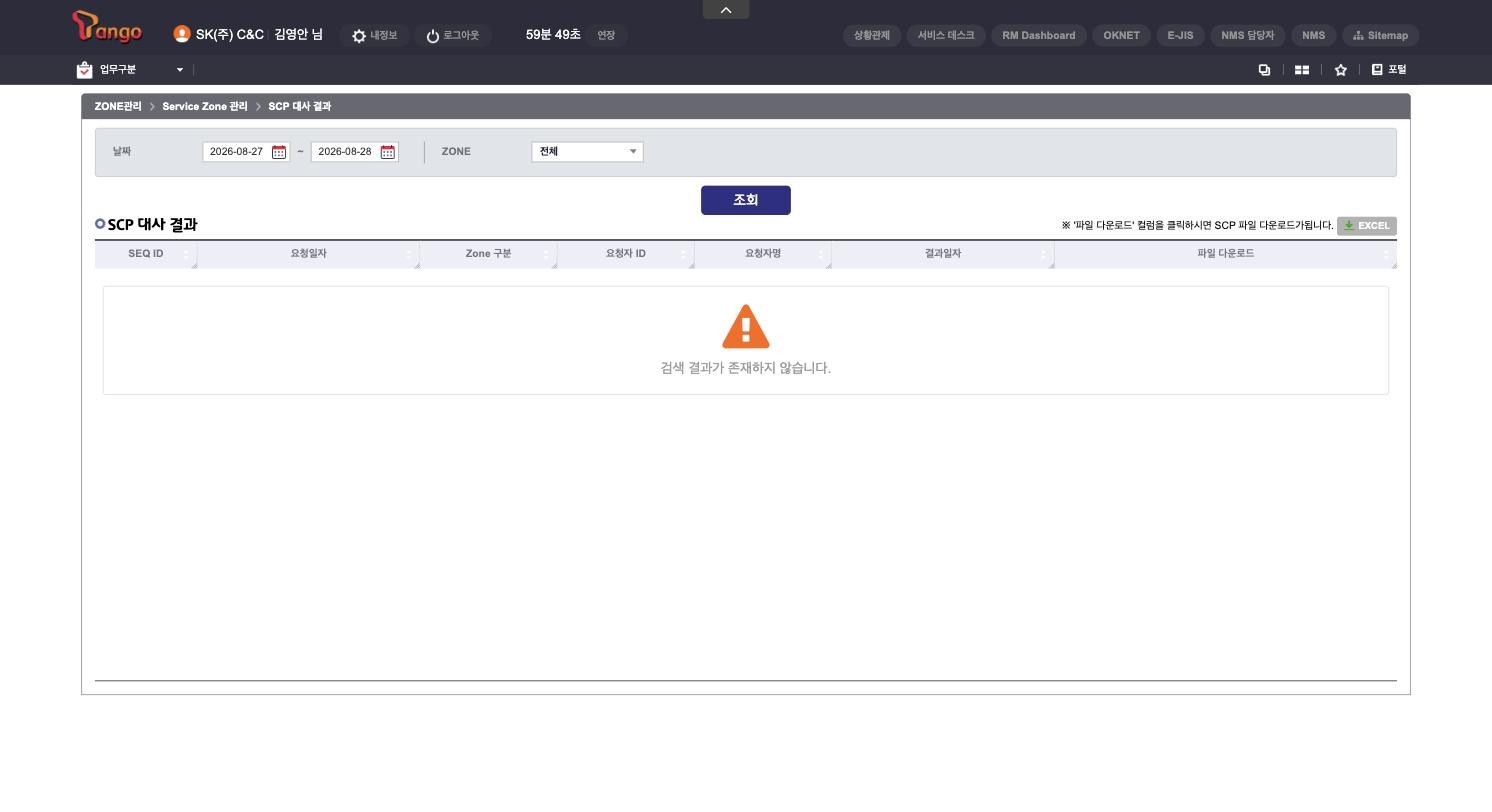The height and width of the screenshot is (812, 1492).
Task: Download results with the EXCEL button
Action: (1367, 226)
